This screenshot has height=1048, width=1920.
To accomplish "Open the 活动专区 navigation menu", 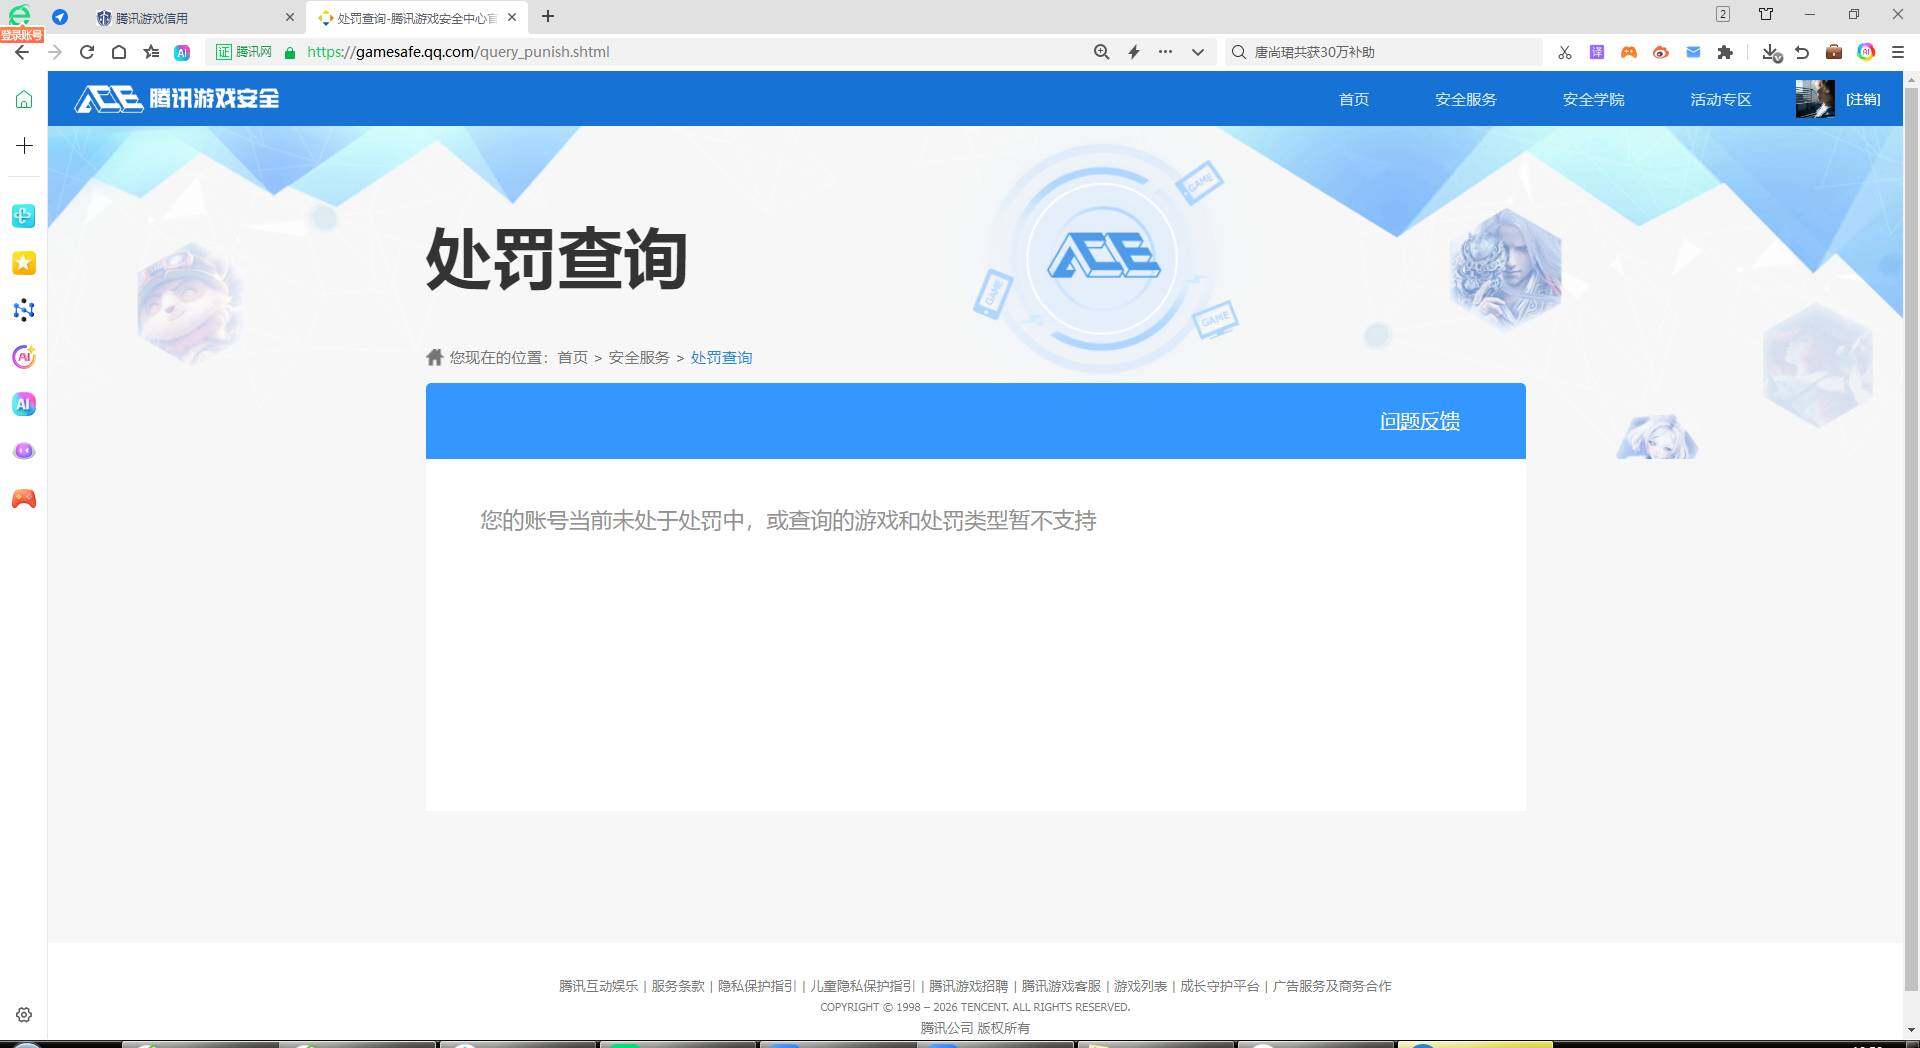I will (x=1720, y=99).
